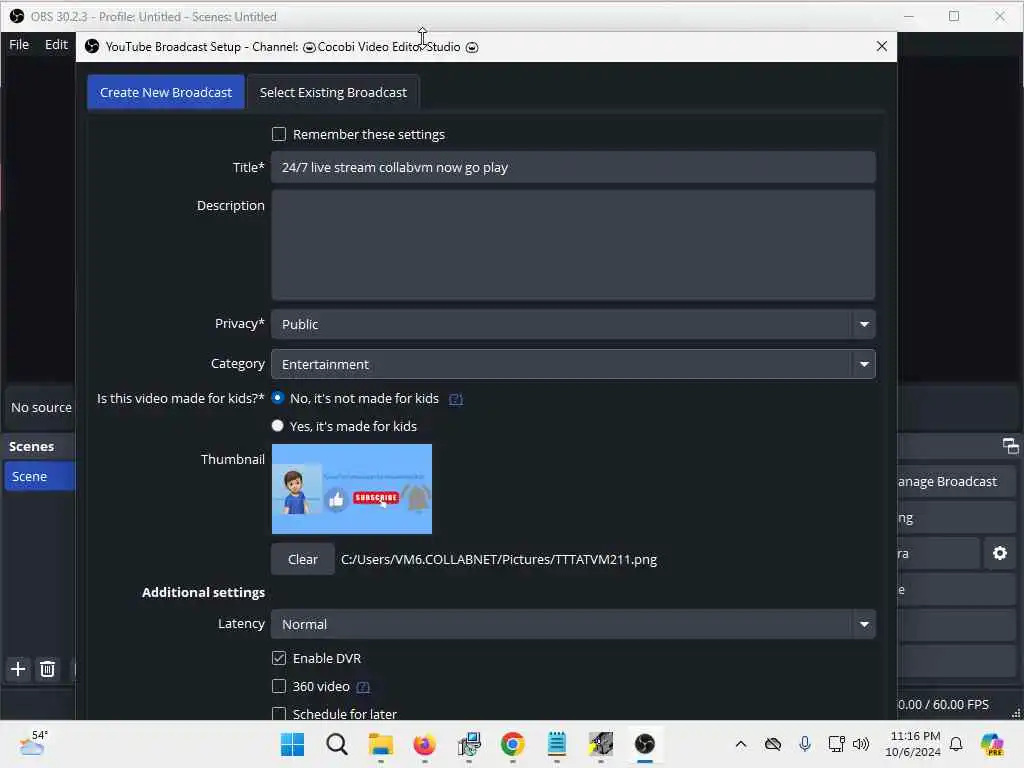The height and width of the screenshot is (768, 1024).
Task: Launch Google Chrome from the taskbar
Action: point(513,744)
